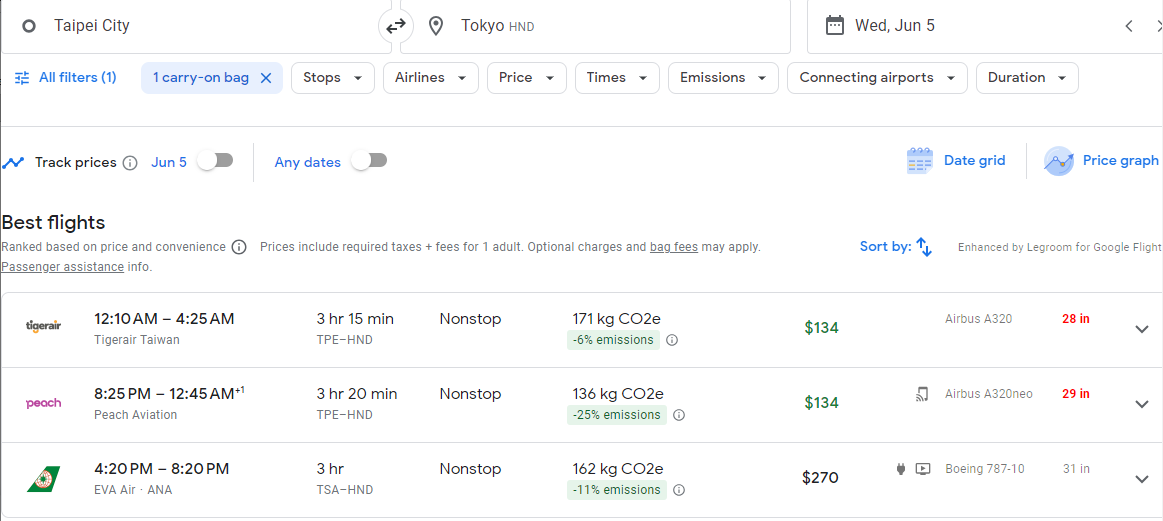Open the bag fees link
This screenshot has width=1163, height=521.
click(673, 247)
